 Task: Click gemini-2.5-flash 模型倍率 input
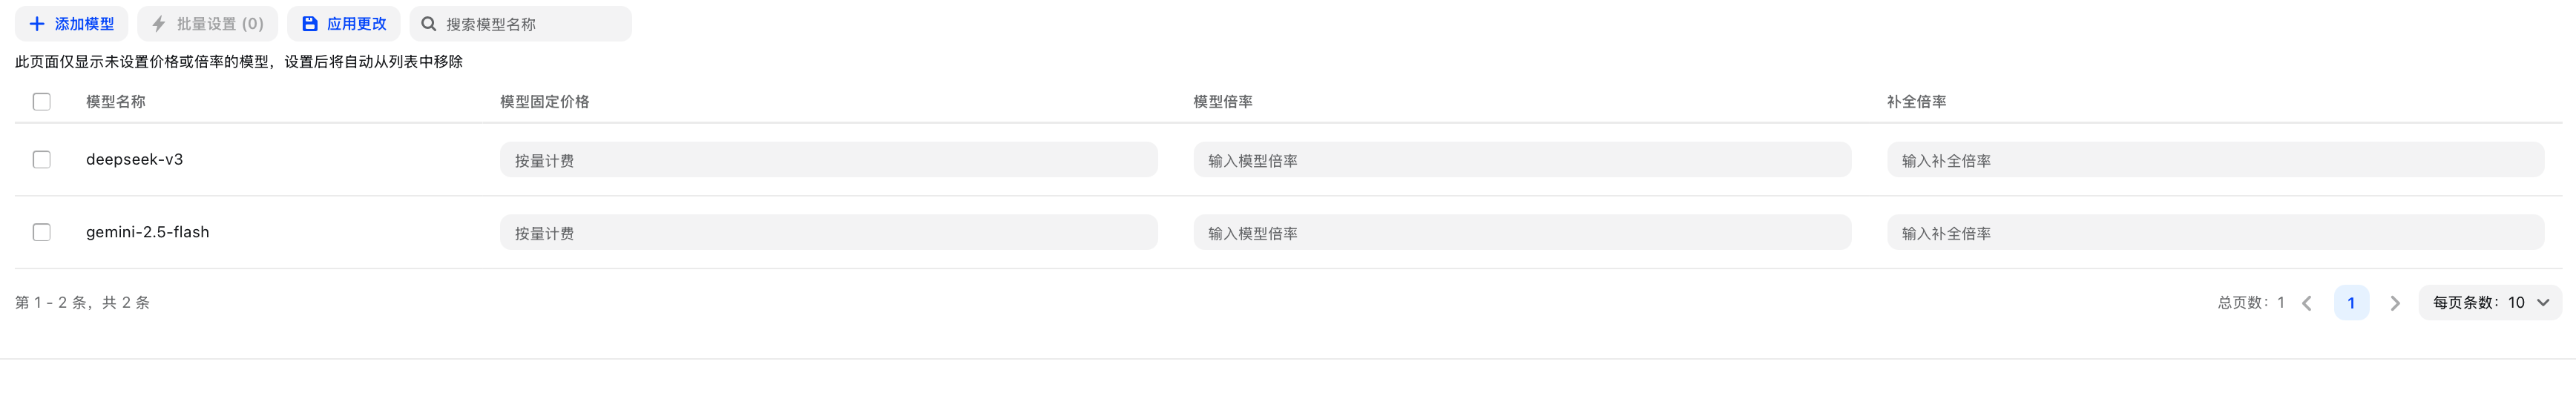(1521, 233)
